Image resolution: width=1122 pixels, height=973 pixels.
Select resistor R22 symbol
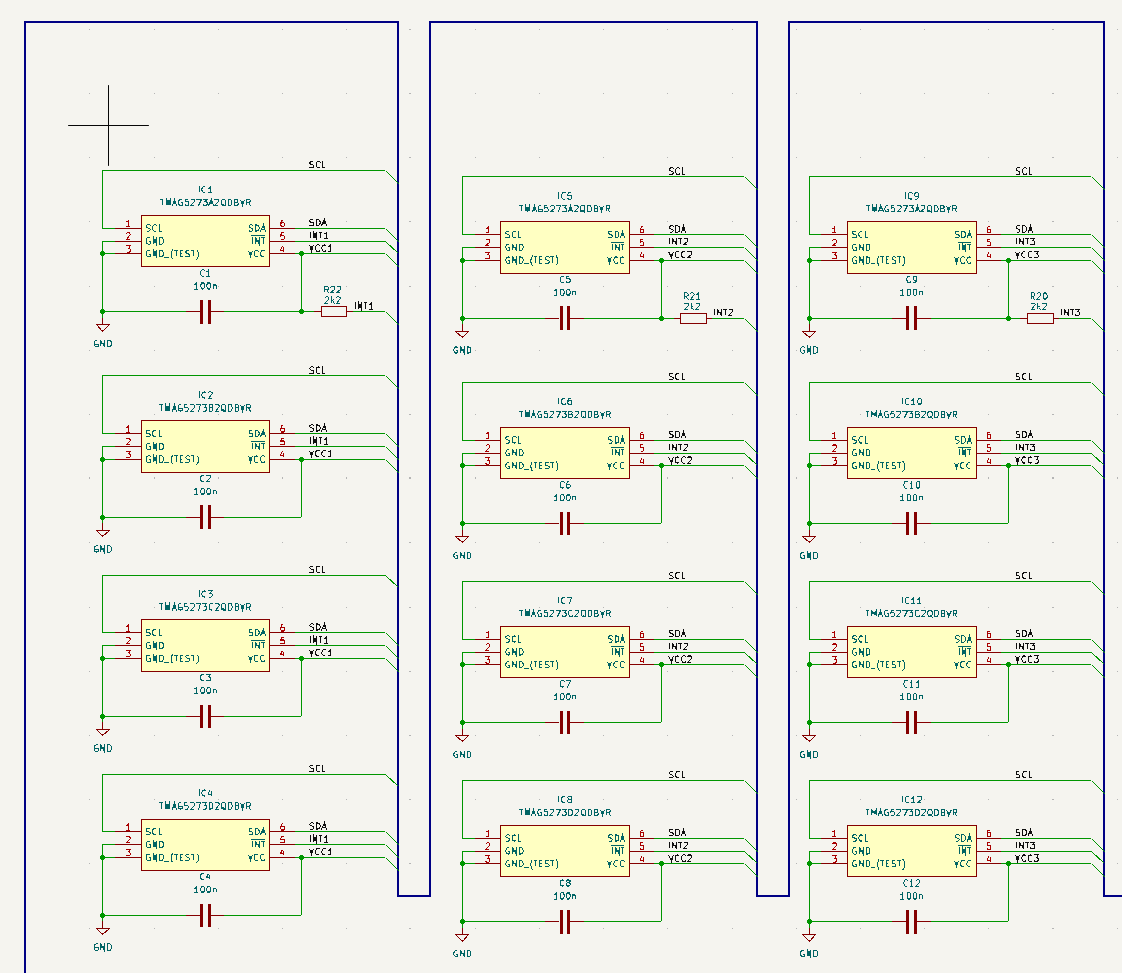pyautogui.click(x=334, y=312)
